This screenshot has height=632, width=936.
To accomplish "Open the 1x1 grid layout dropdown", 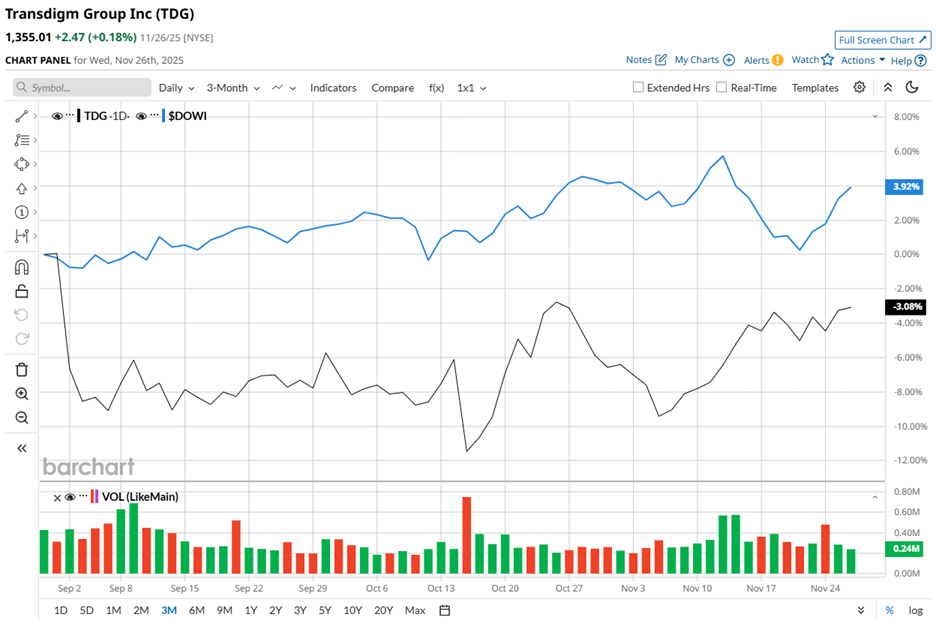I will point(472,88).
